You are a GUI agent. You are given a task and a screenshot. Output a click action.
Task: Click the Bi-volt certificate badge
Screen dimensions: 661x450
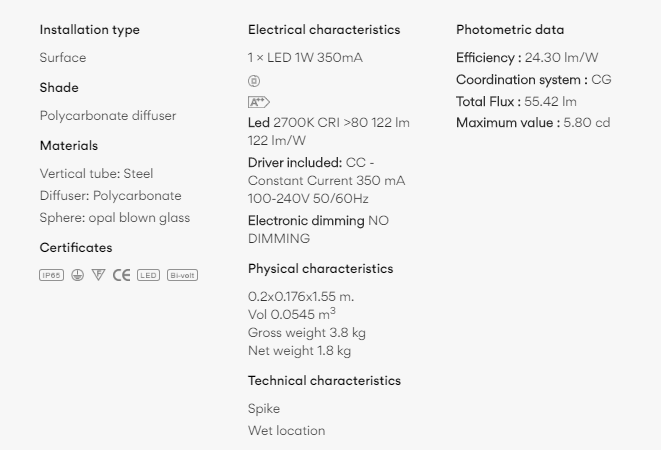[x=183, y=275]
